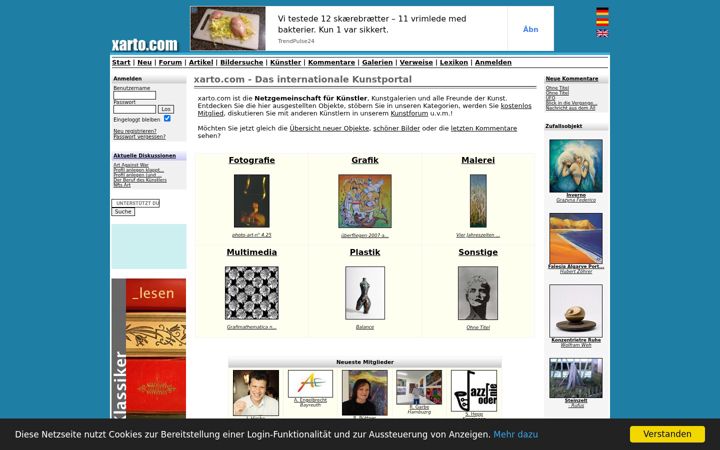Open Lexikon in the navigation bar
The width and height of the screenshot is (720, 450).
pos(454,62)
